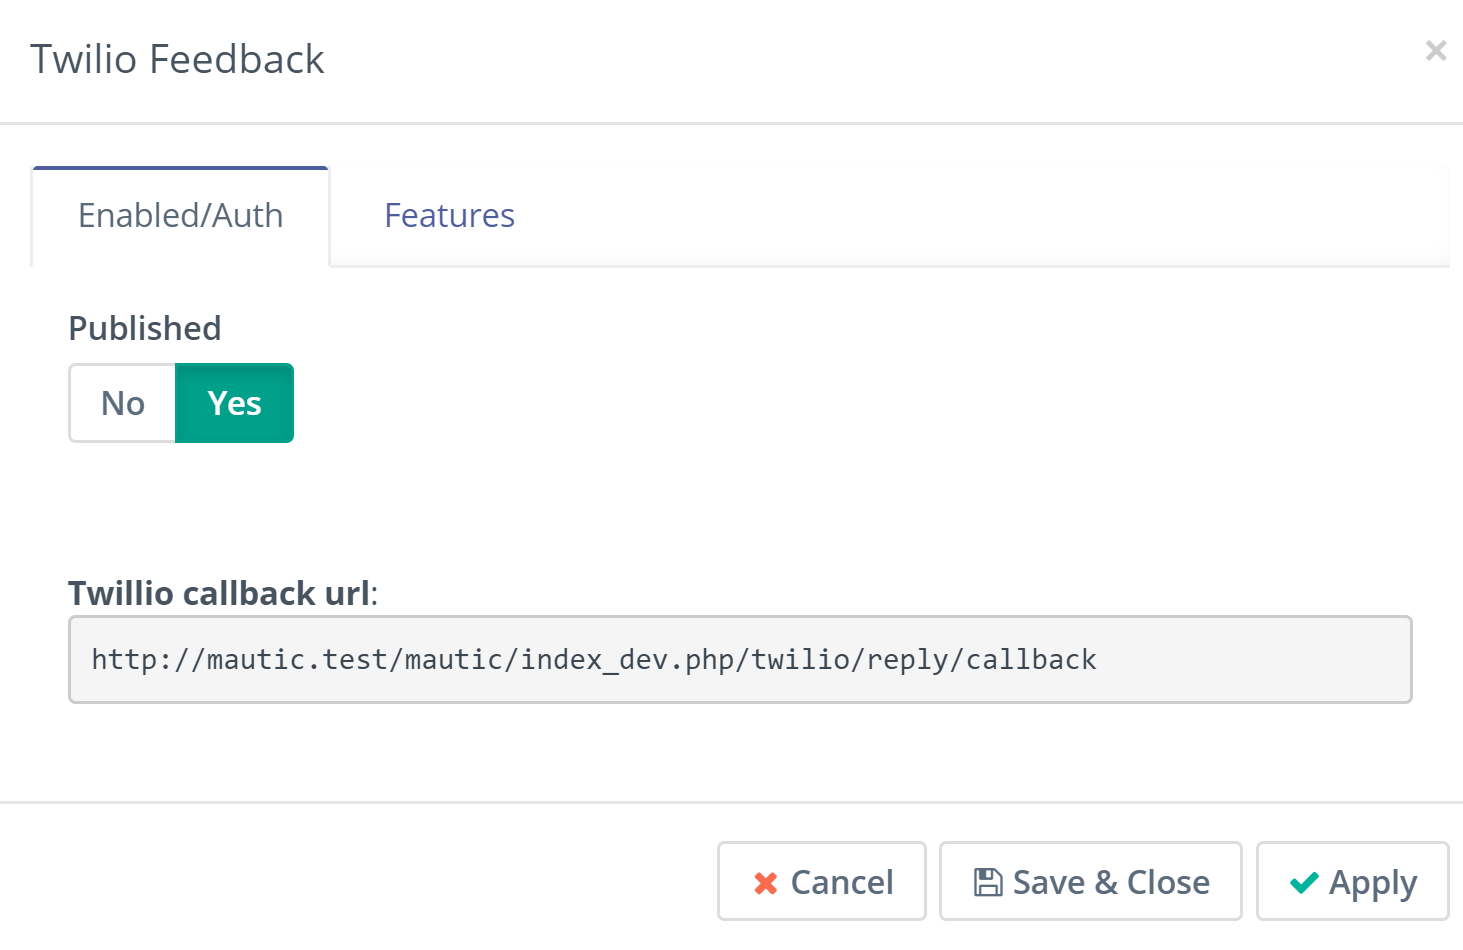Image resolution: width=1463 pixels, height=950 pixels.
Task: Open the Features configuration panel
Action: click(449, 215)
